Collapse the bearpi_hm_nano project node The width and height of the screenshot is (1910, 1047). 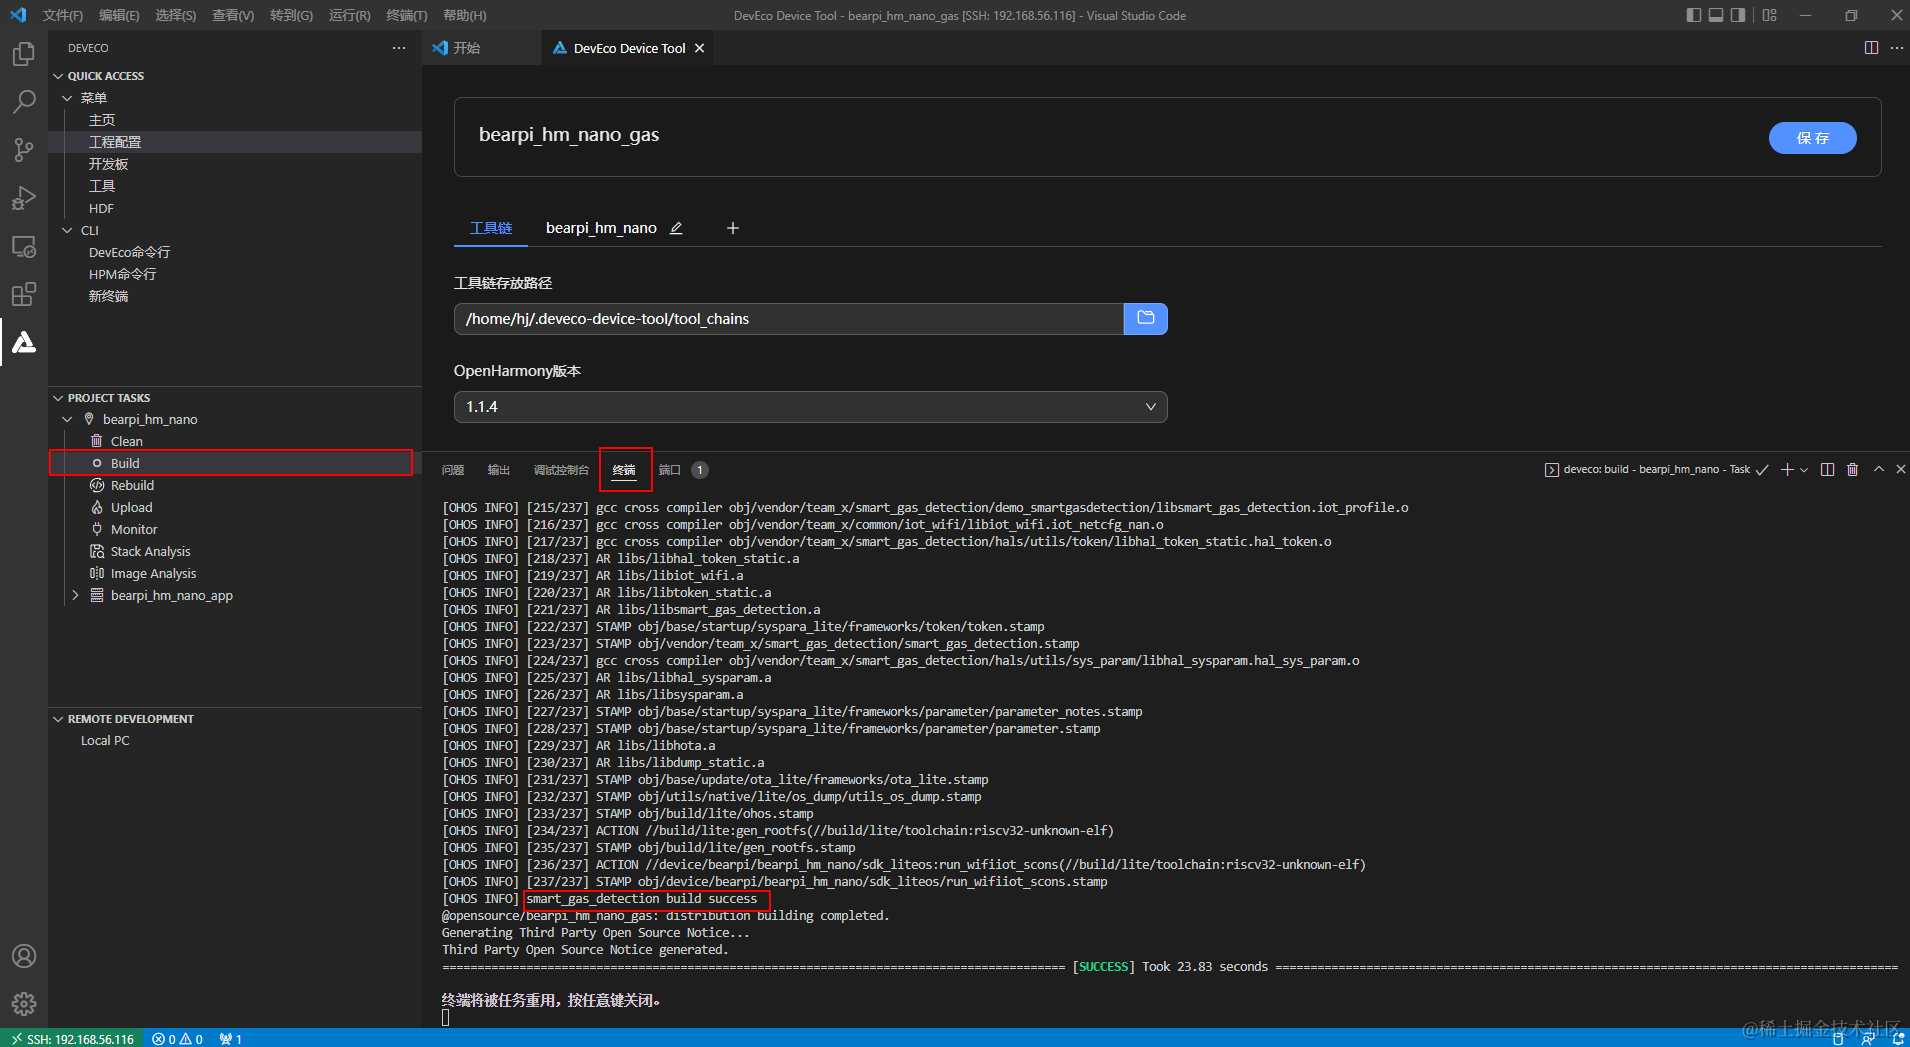click(67, 420)
